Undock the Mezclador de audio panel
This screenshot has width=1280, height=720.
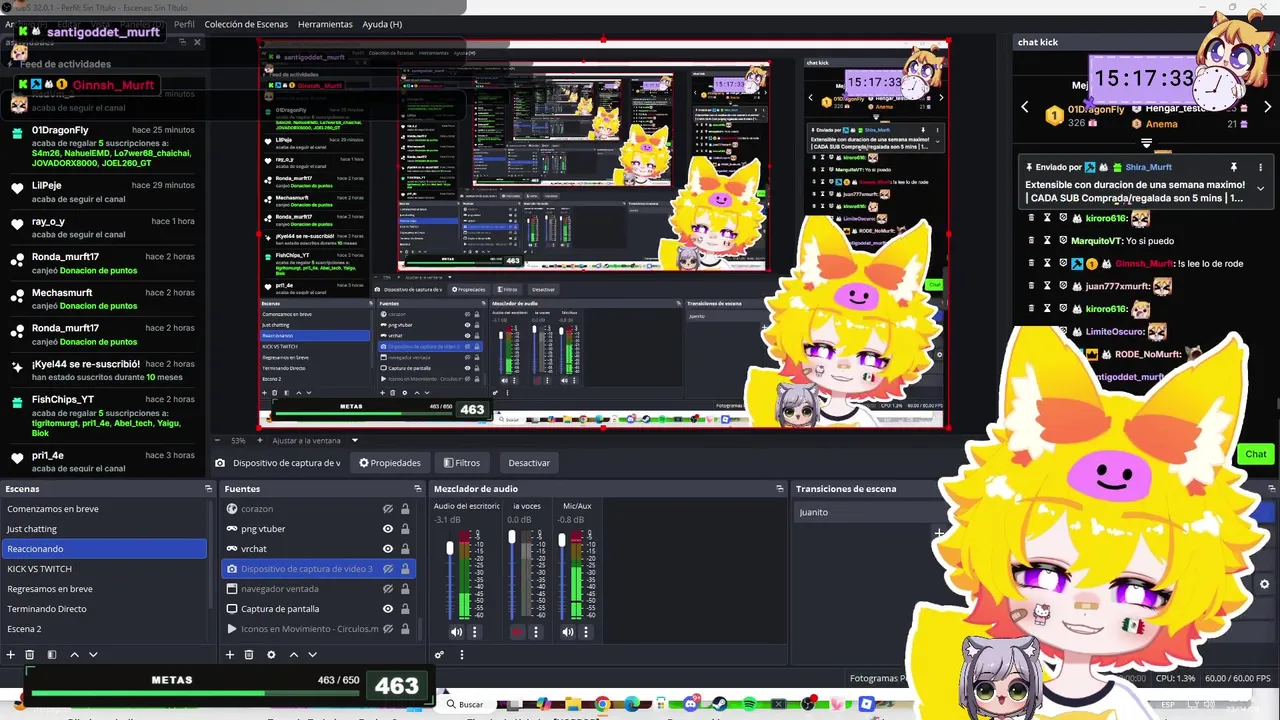pyautogui.click(x=779, y=489)
